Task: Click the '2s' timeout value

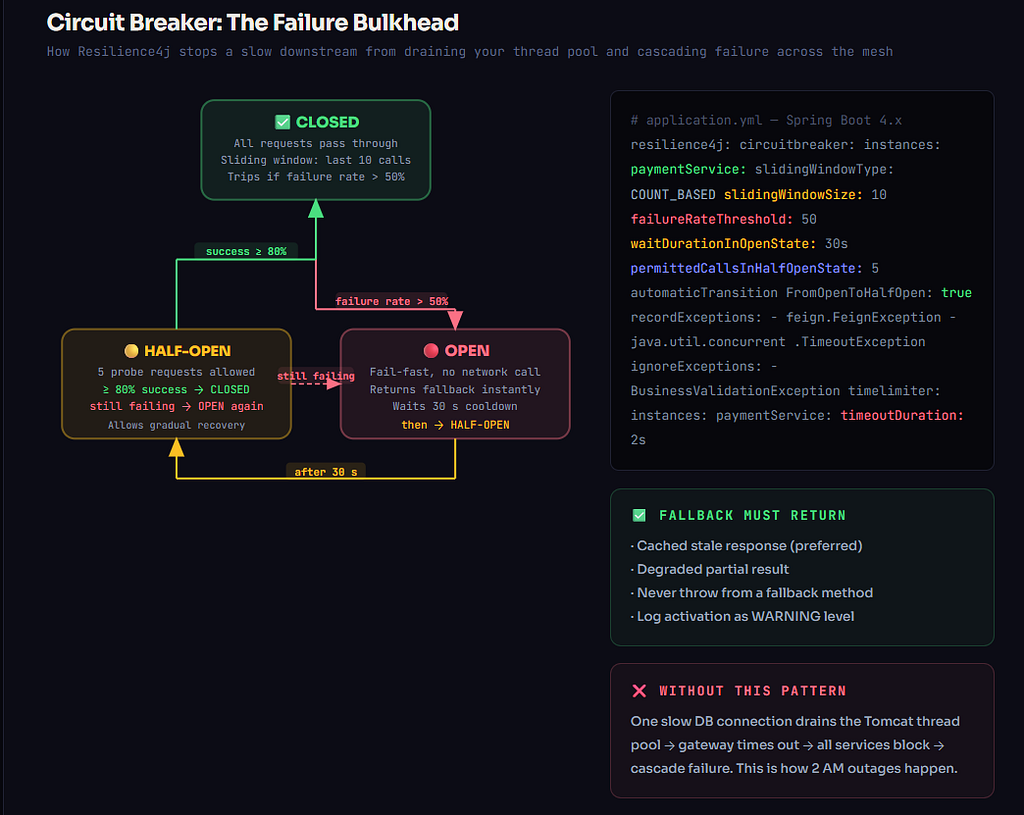Action: (638, 439)
